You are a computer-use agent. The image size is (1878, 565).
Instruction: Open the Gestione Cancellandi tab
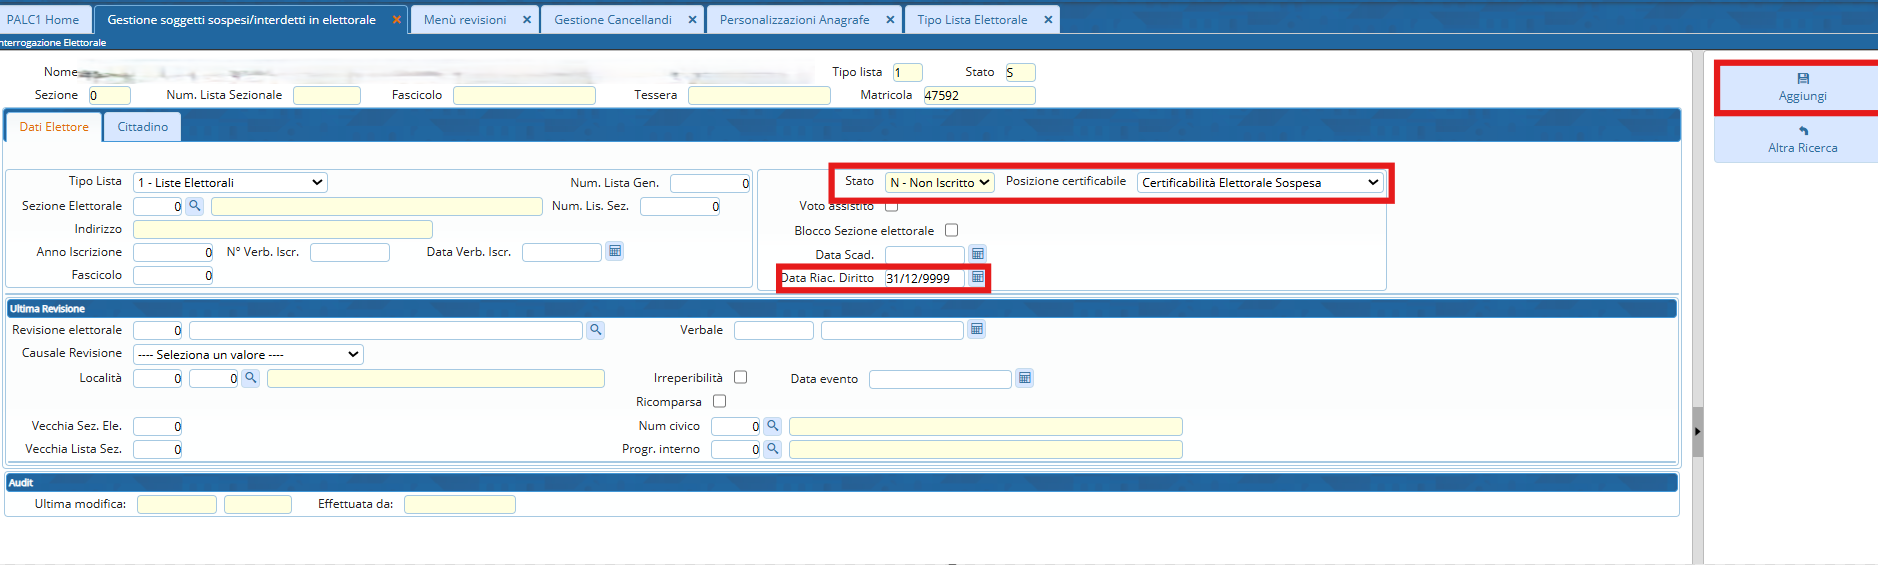[612, 20]
